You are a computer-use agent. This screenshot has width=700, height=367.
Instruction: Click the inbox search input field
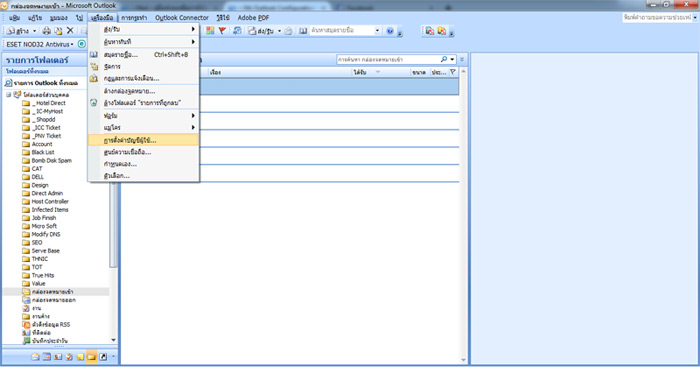388,59
